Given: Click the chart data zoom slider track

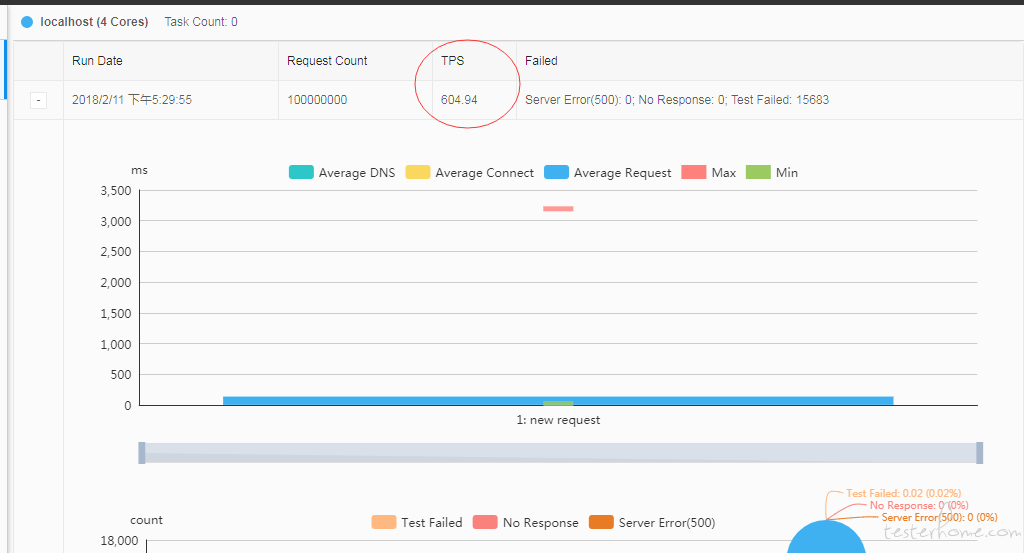Looking at the screenshot, I should point(560,453).
